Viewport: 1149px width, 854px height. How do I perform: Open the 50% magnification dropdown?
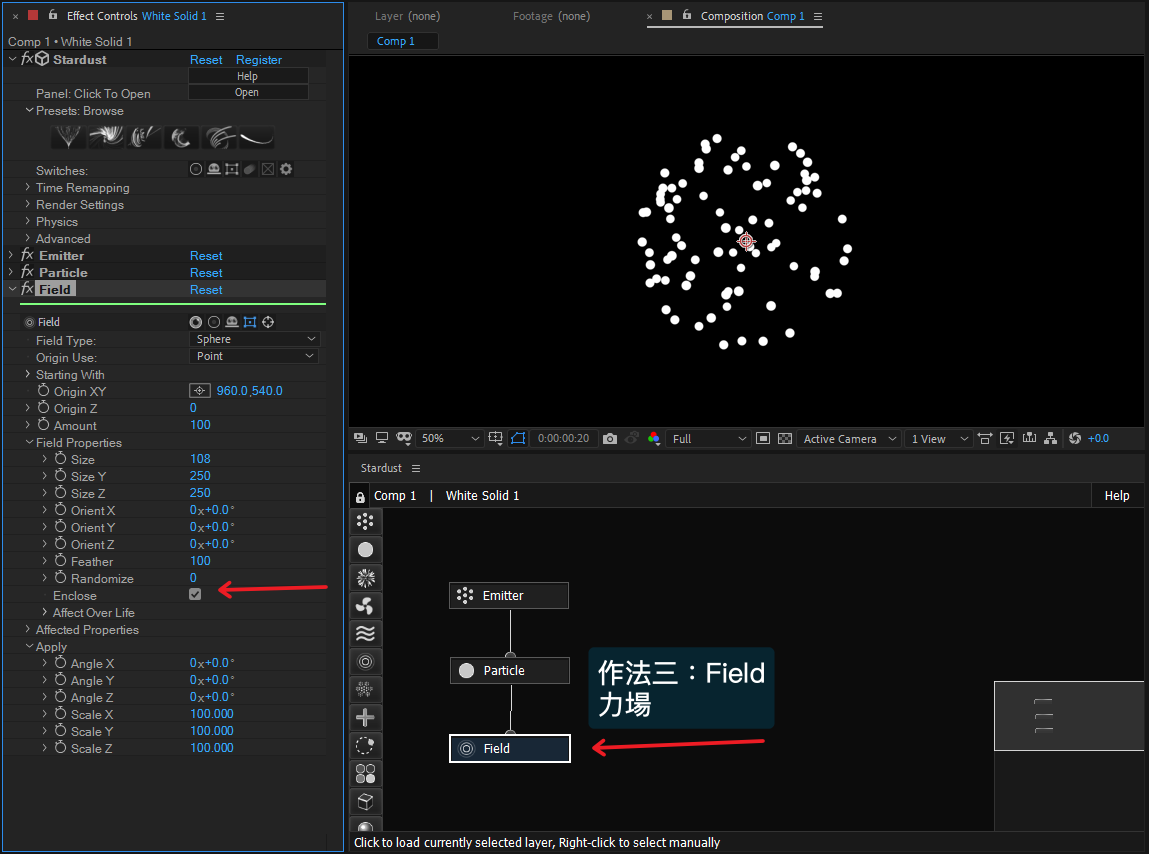click(450, 438)
